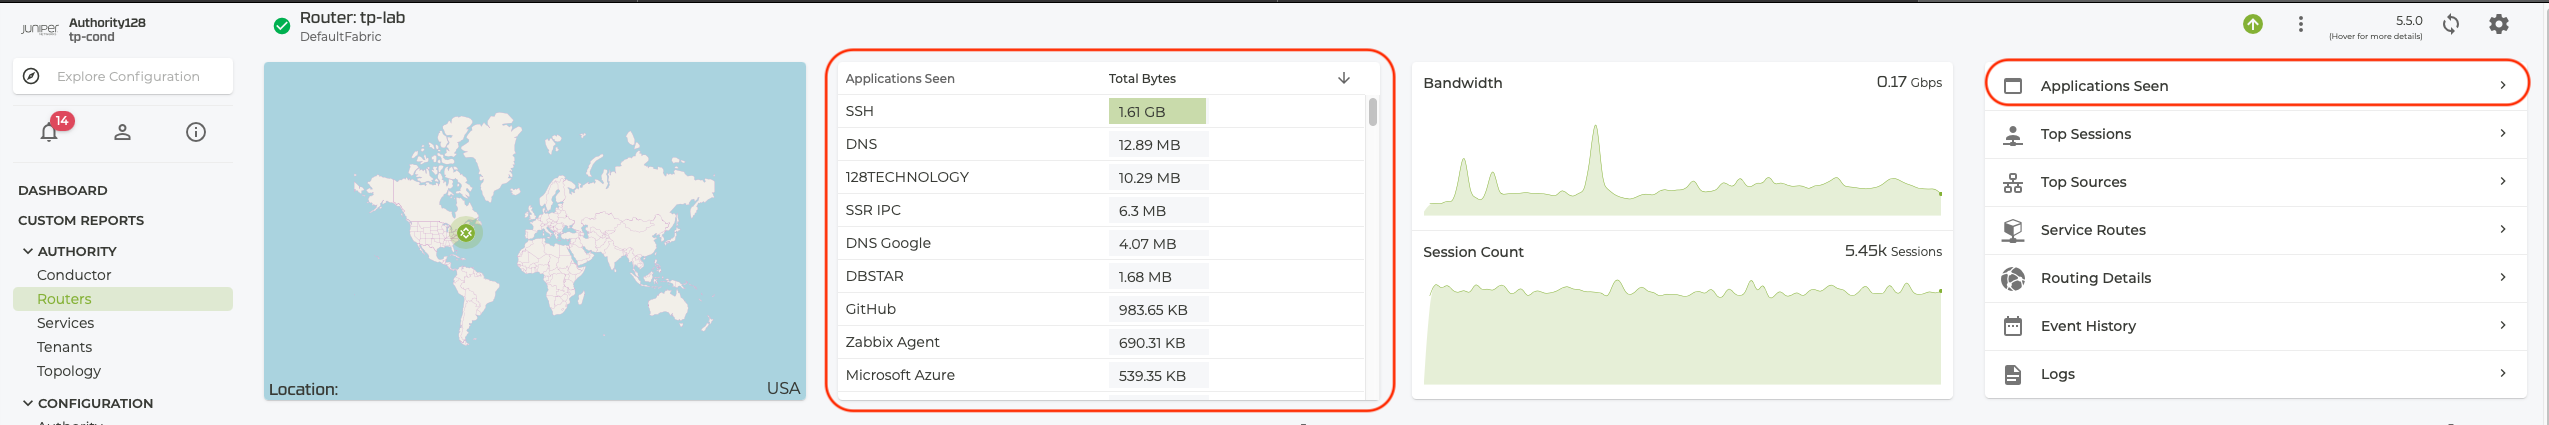Collapse the CONFIGURATION section

tap(28, 403)
